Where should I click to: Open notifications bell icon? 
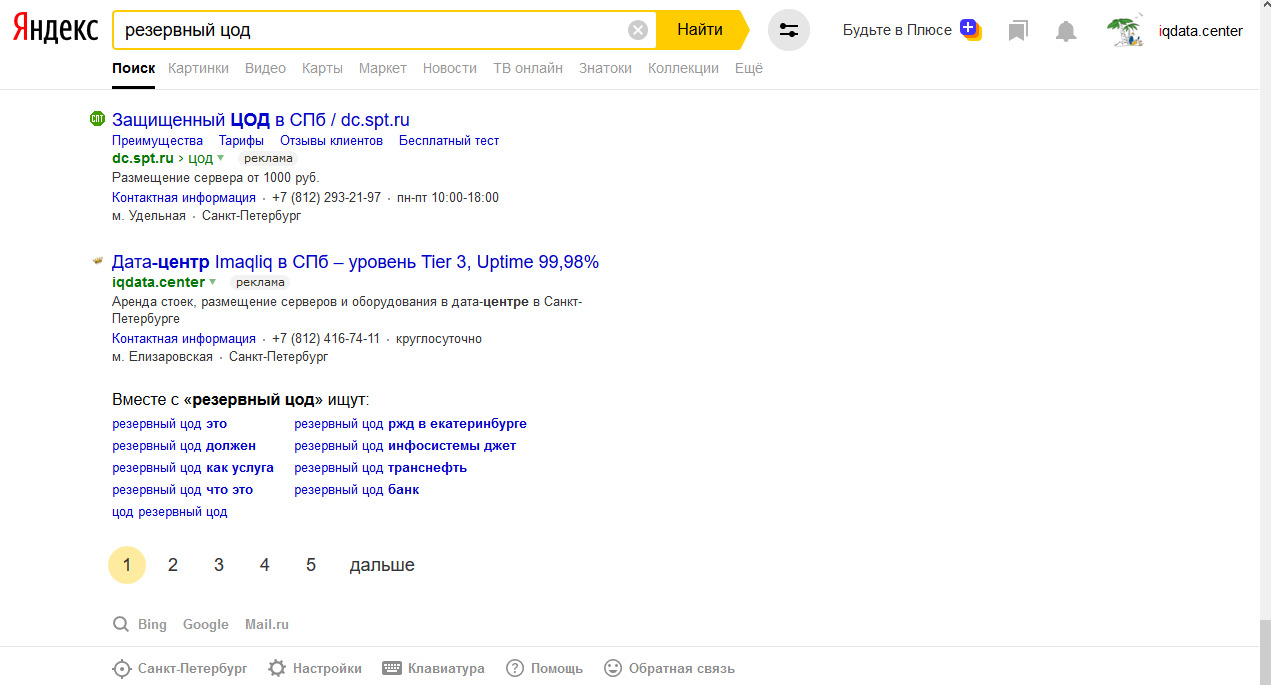pos(1066,31)
